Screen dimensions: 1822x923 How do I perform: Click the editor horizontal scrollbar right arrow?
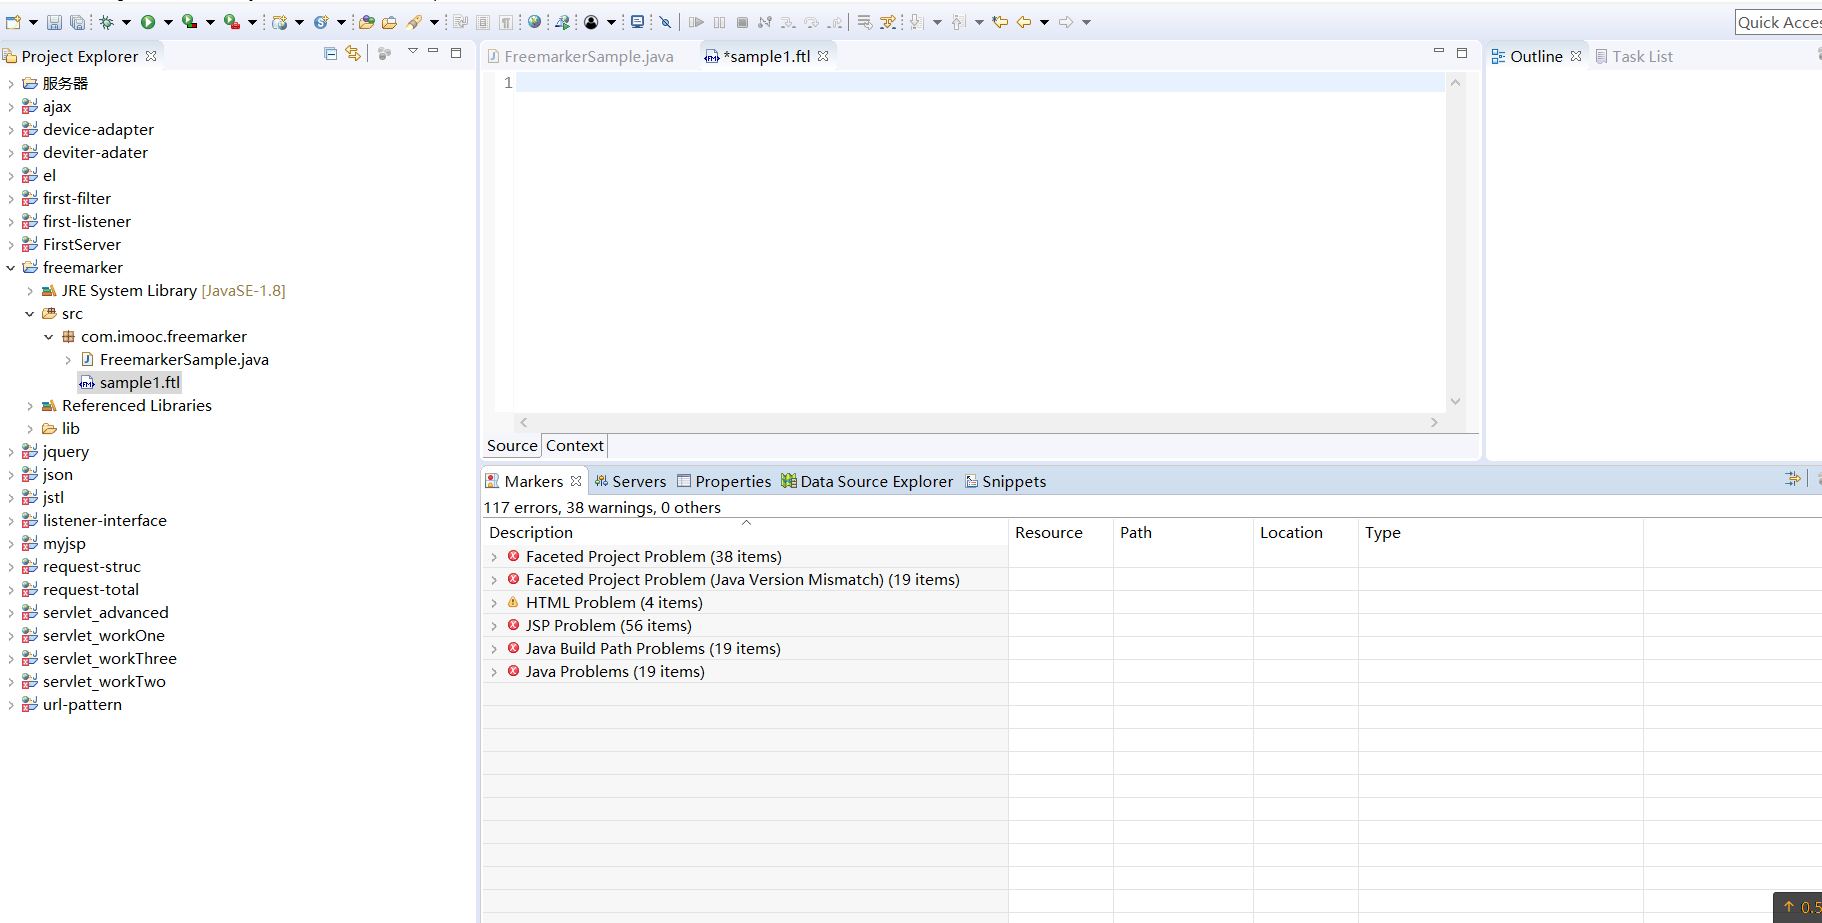[x=1434, y=423]
